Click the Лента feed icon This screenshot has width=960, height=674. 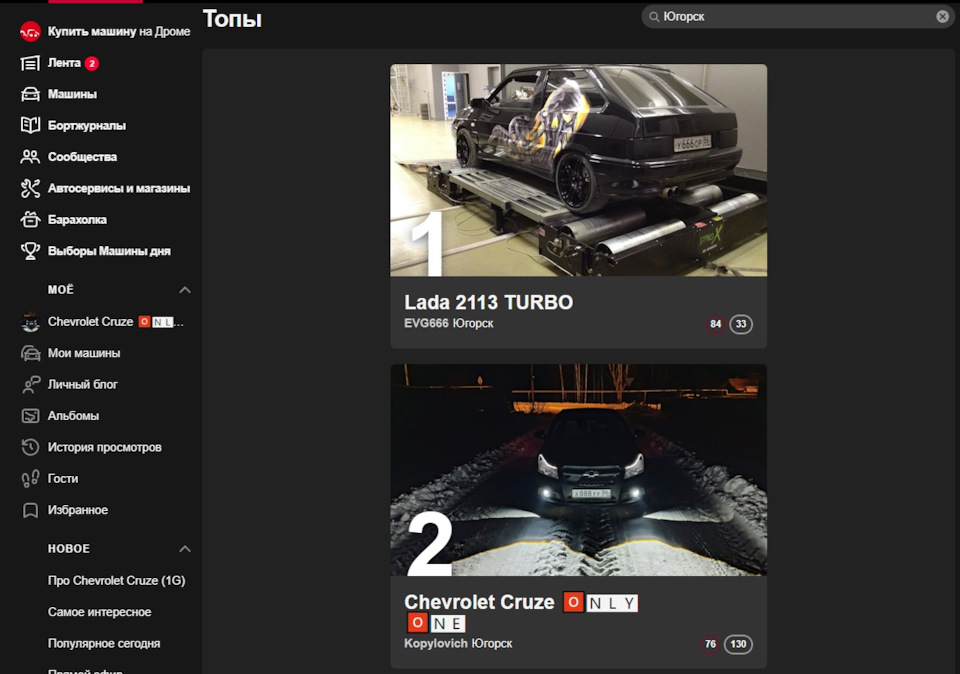[x=30, y=63]
